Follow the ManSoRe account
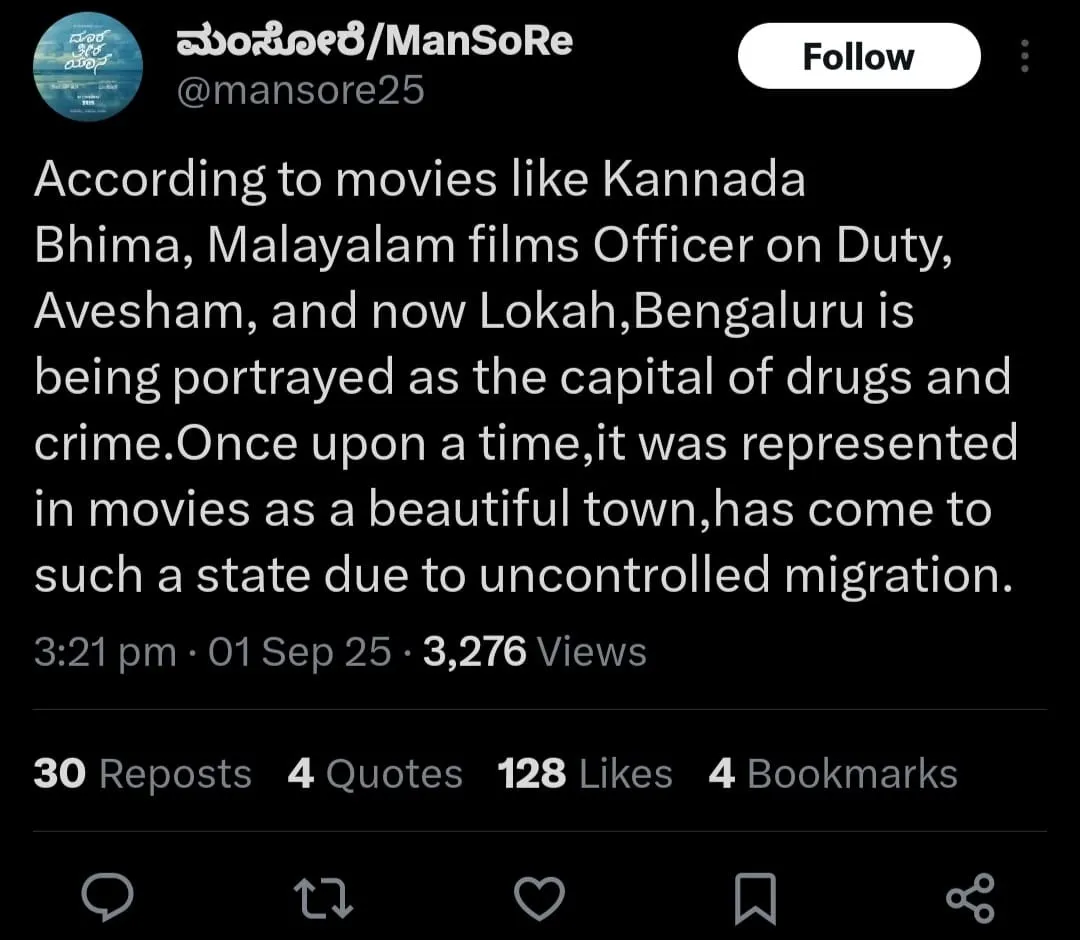The width and height of the screenshot is (1080, 940). (859, 56)
